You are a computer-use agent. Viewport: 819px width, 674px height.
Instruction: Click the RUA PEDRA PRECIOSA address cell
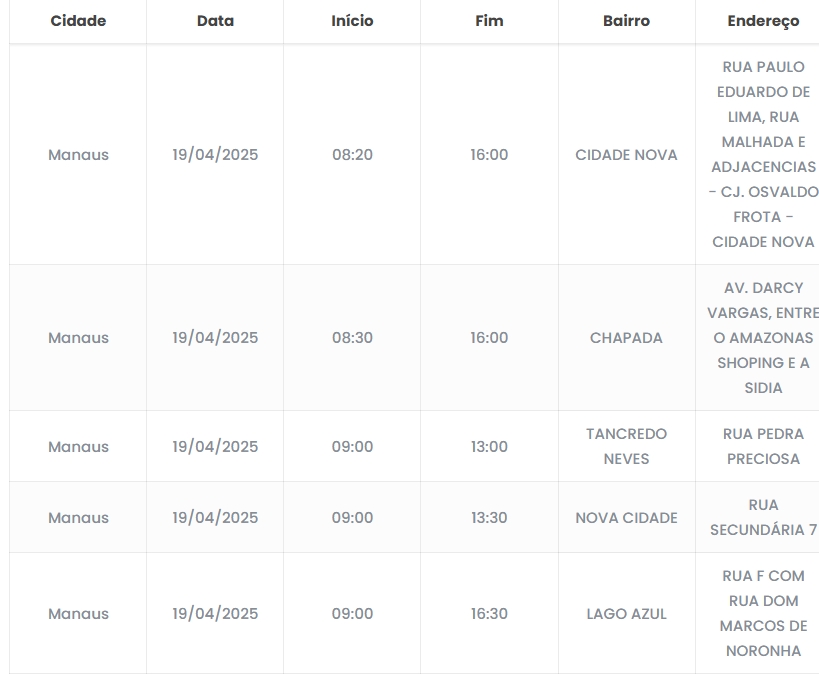(763, 447)
